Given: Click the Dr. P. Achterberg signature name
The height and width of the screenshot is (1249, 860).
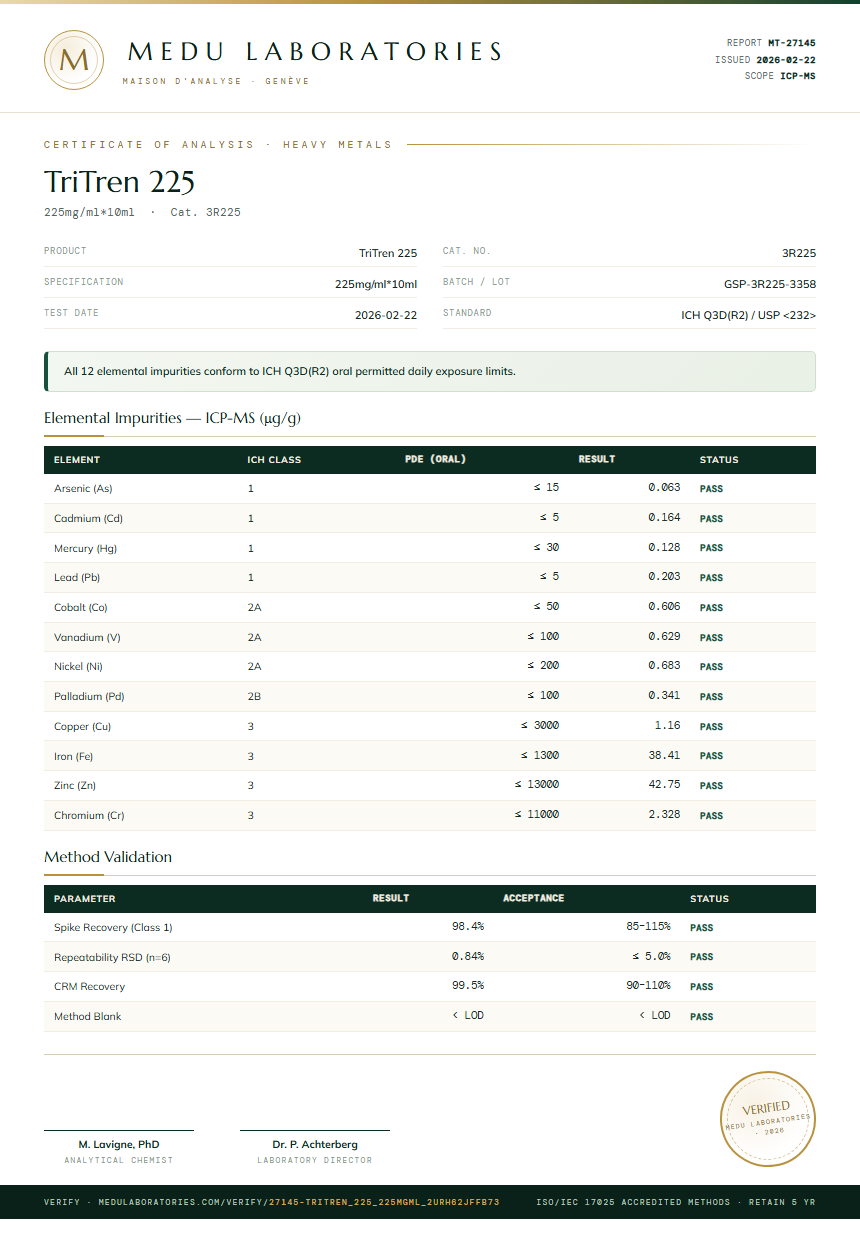Looking at the screenshot, I should [x=315, y=1144].
